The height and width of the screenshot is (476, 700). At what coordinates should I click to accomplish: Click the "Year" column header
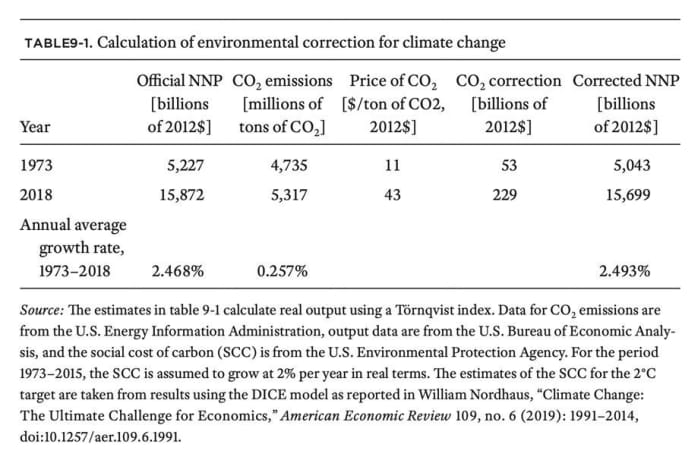(x=35, y=127)
